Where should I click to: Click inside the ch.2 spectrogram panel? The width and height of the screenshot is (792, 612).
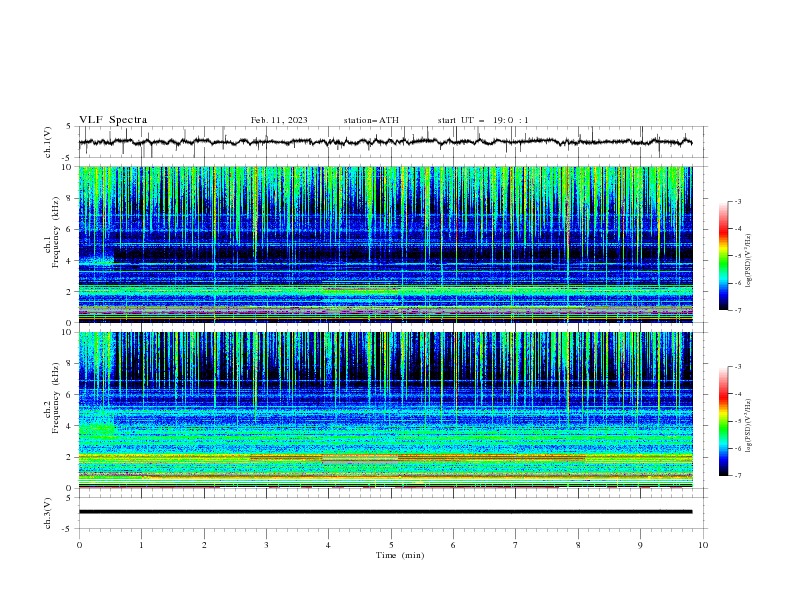coord(385,410)
